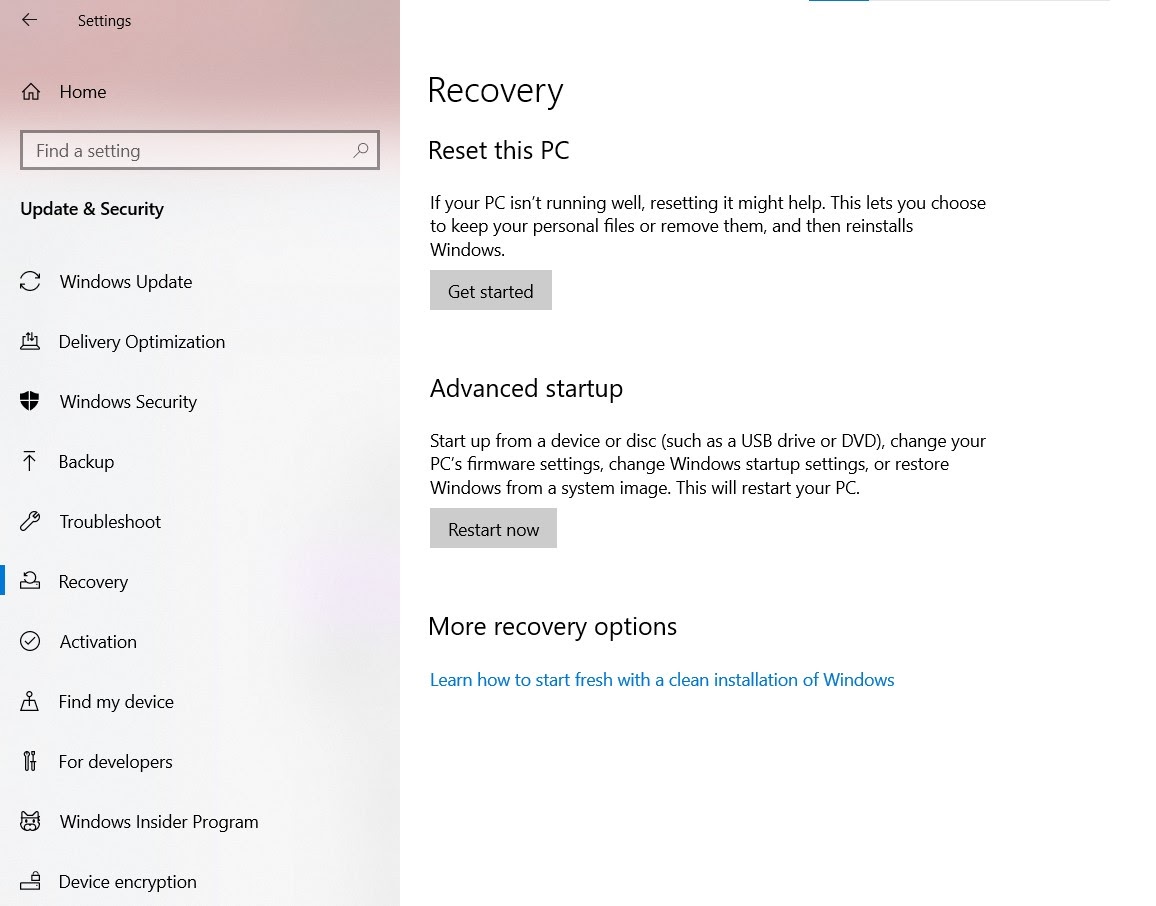1156x906 pixels.
Task: Click Get started to reset PC
Action: pyautogui.click(x=491, y=290)
